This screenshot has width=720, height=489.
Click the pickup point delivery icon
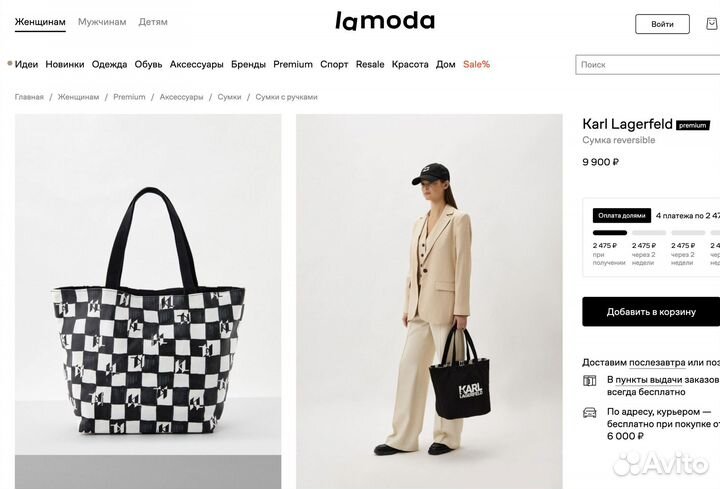pyautogui.click(x=590, y=381)
